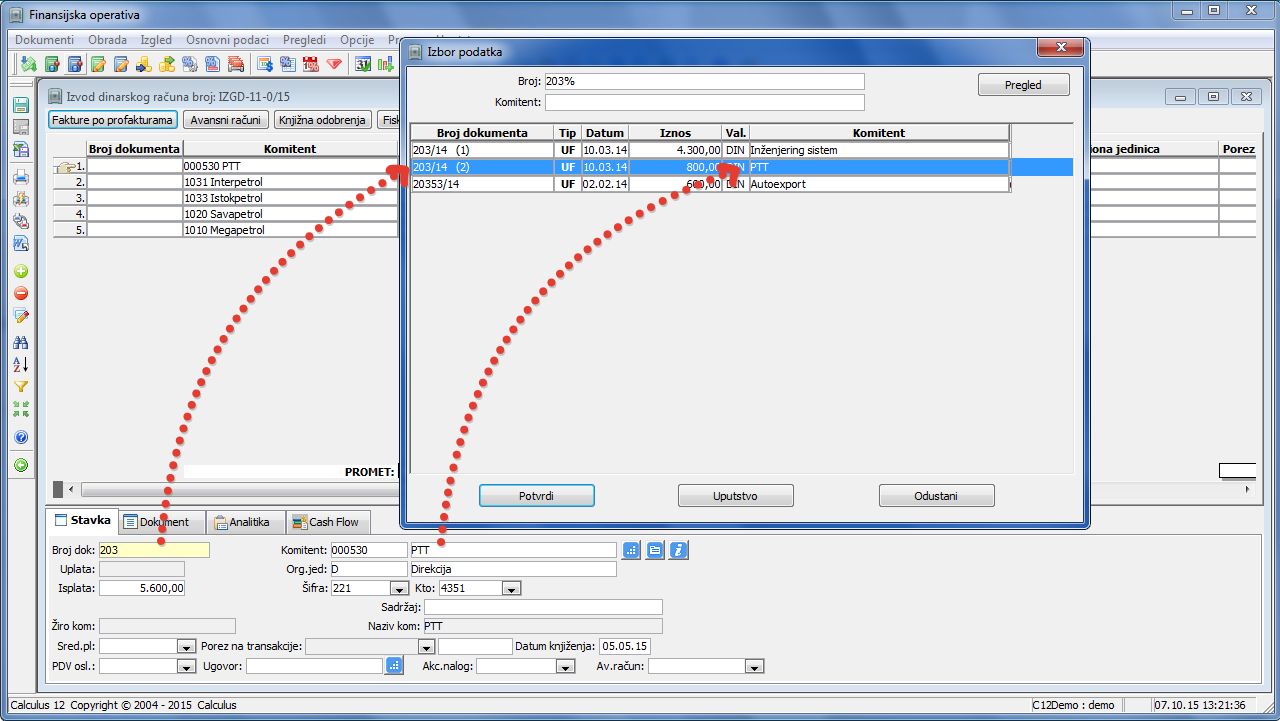
Task: Click lookup button next to Ugovor field
Action: (x=394, y=666)
